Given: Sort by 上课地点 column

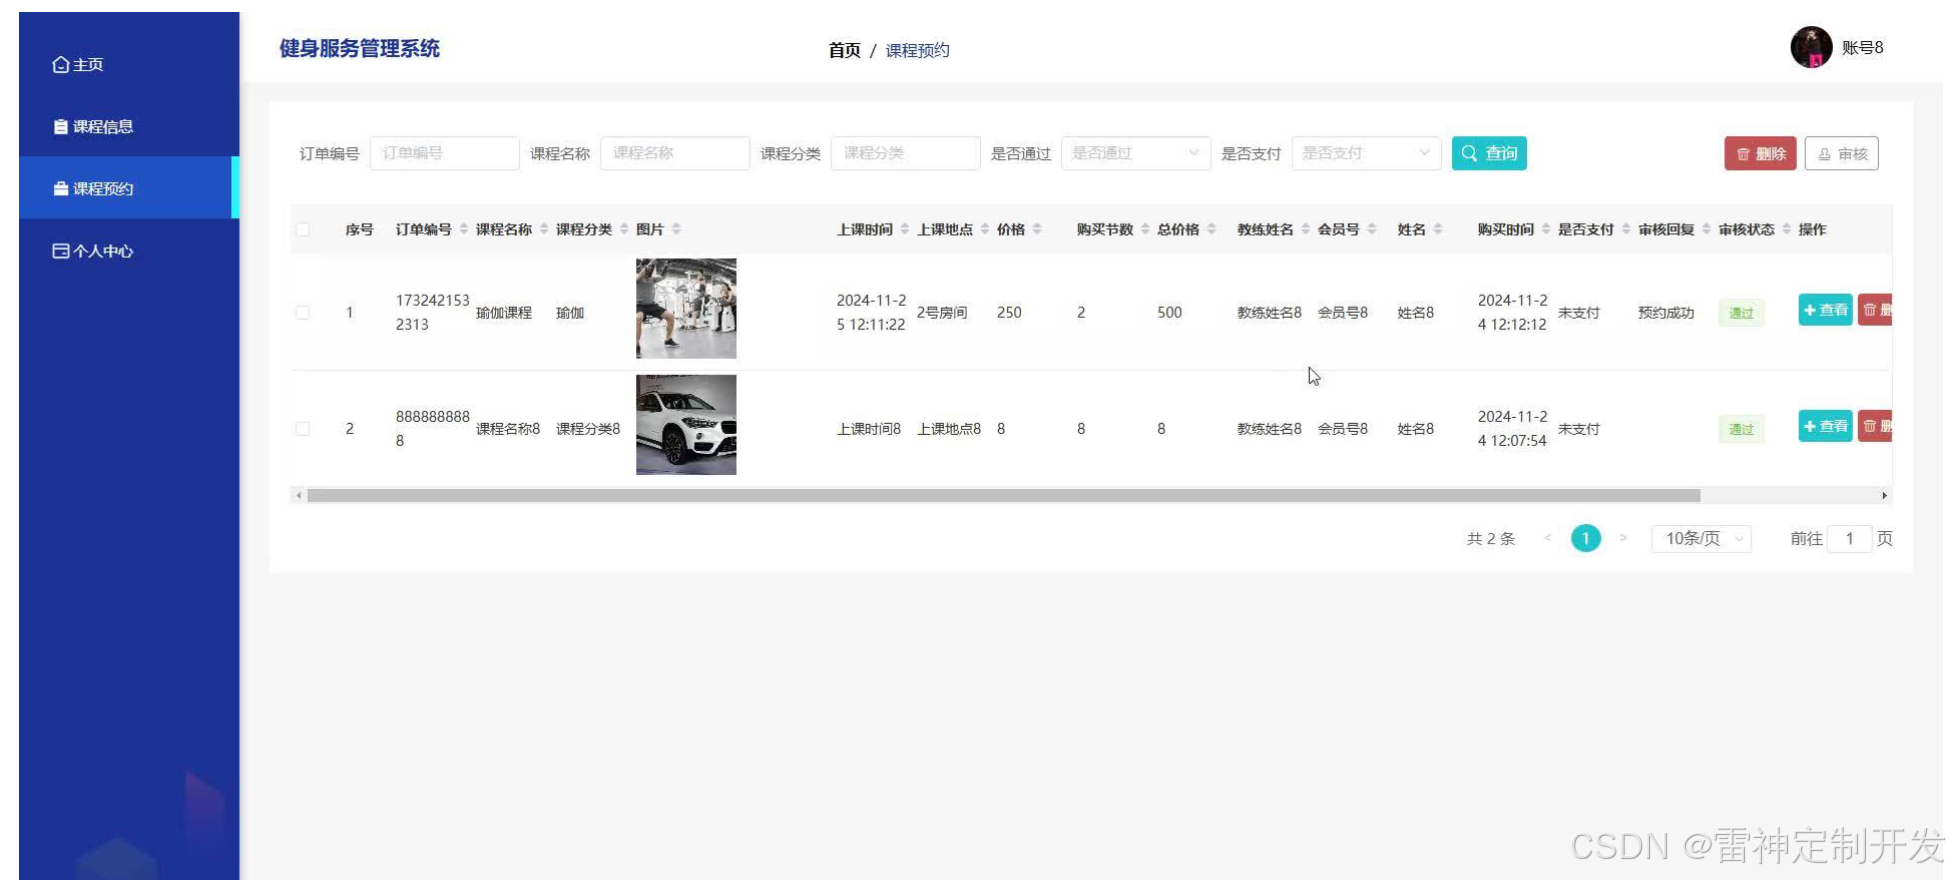Looking at the screenshot, I should point(985,229).
